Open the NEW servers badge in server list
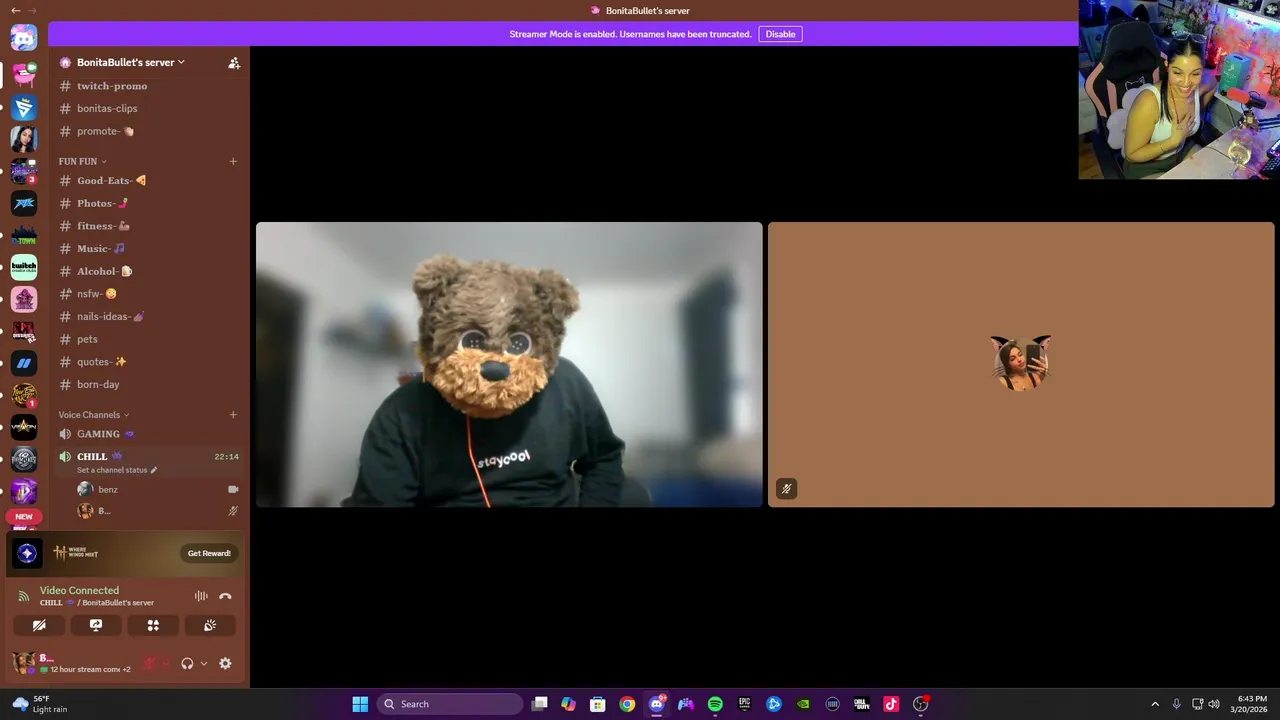 [x=24, y=517]
